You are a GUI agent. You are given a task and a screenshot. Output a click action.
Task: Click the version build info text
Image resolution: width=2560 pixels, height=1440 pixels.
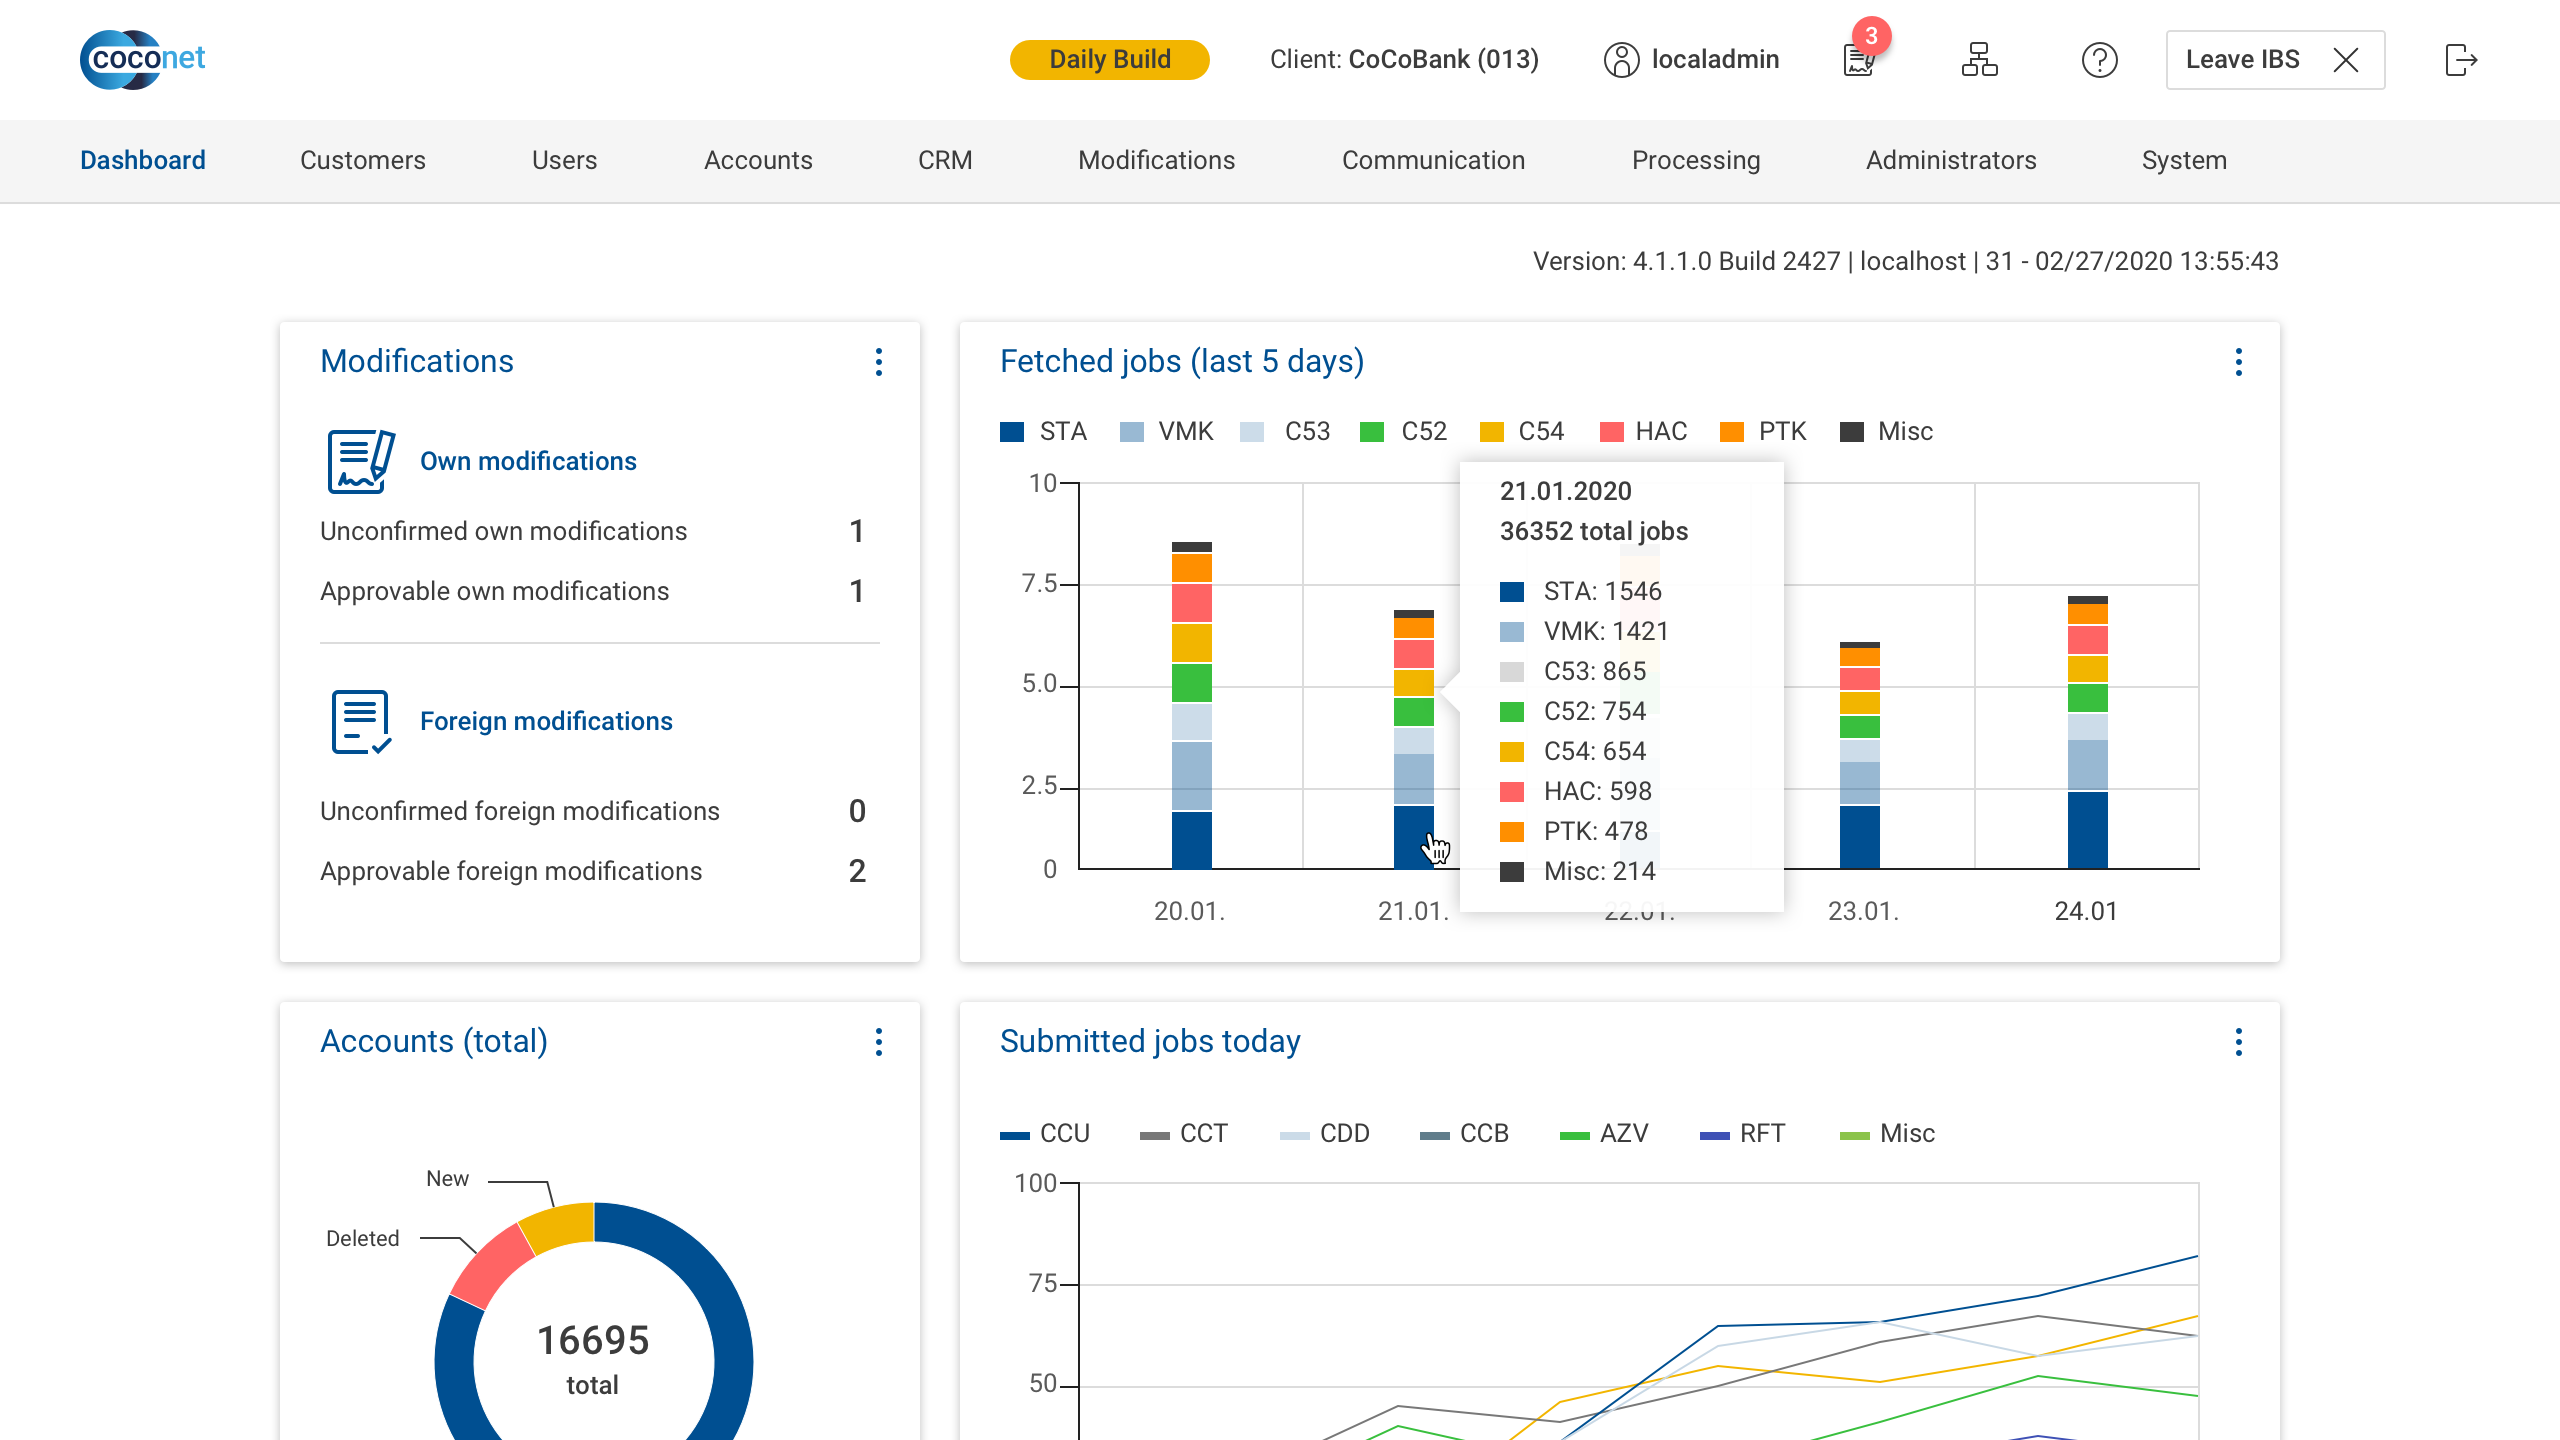1906,261
